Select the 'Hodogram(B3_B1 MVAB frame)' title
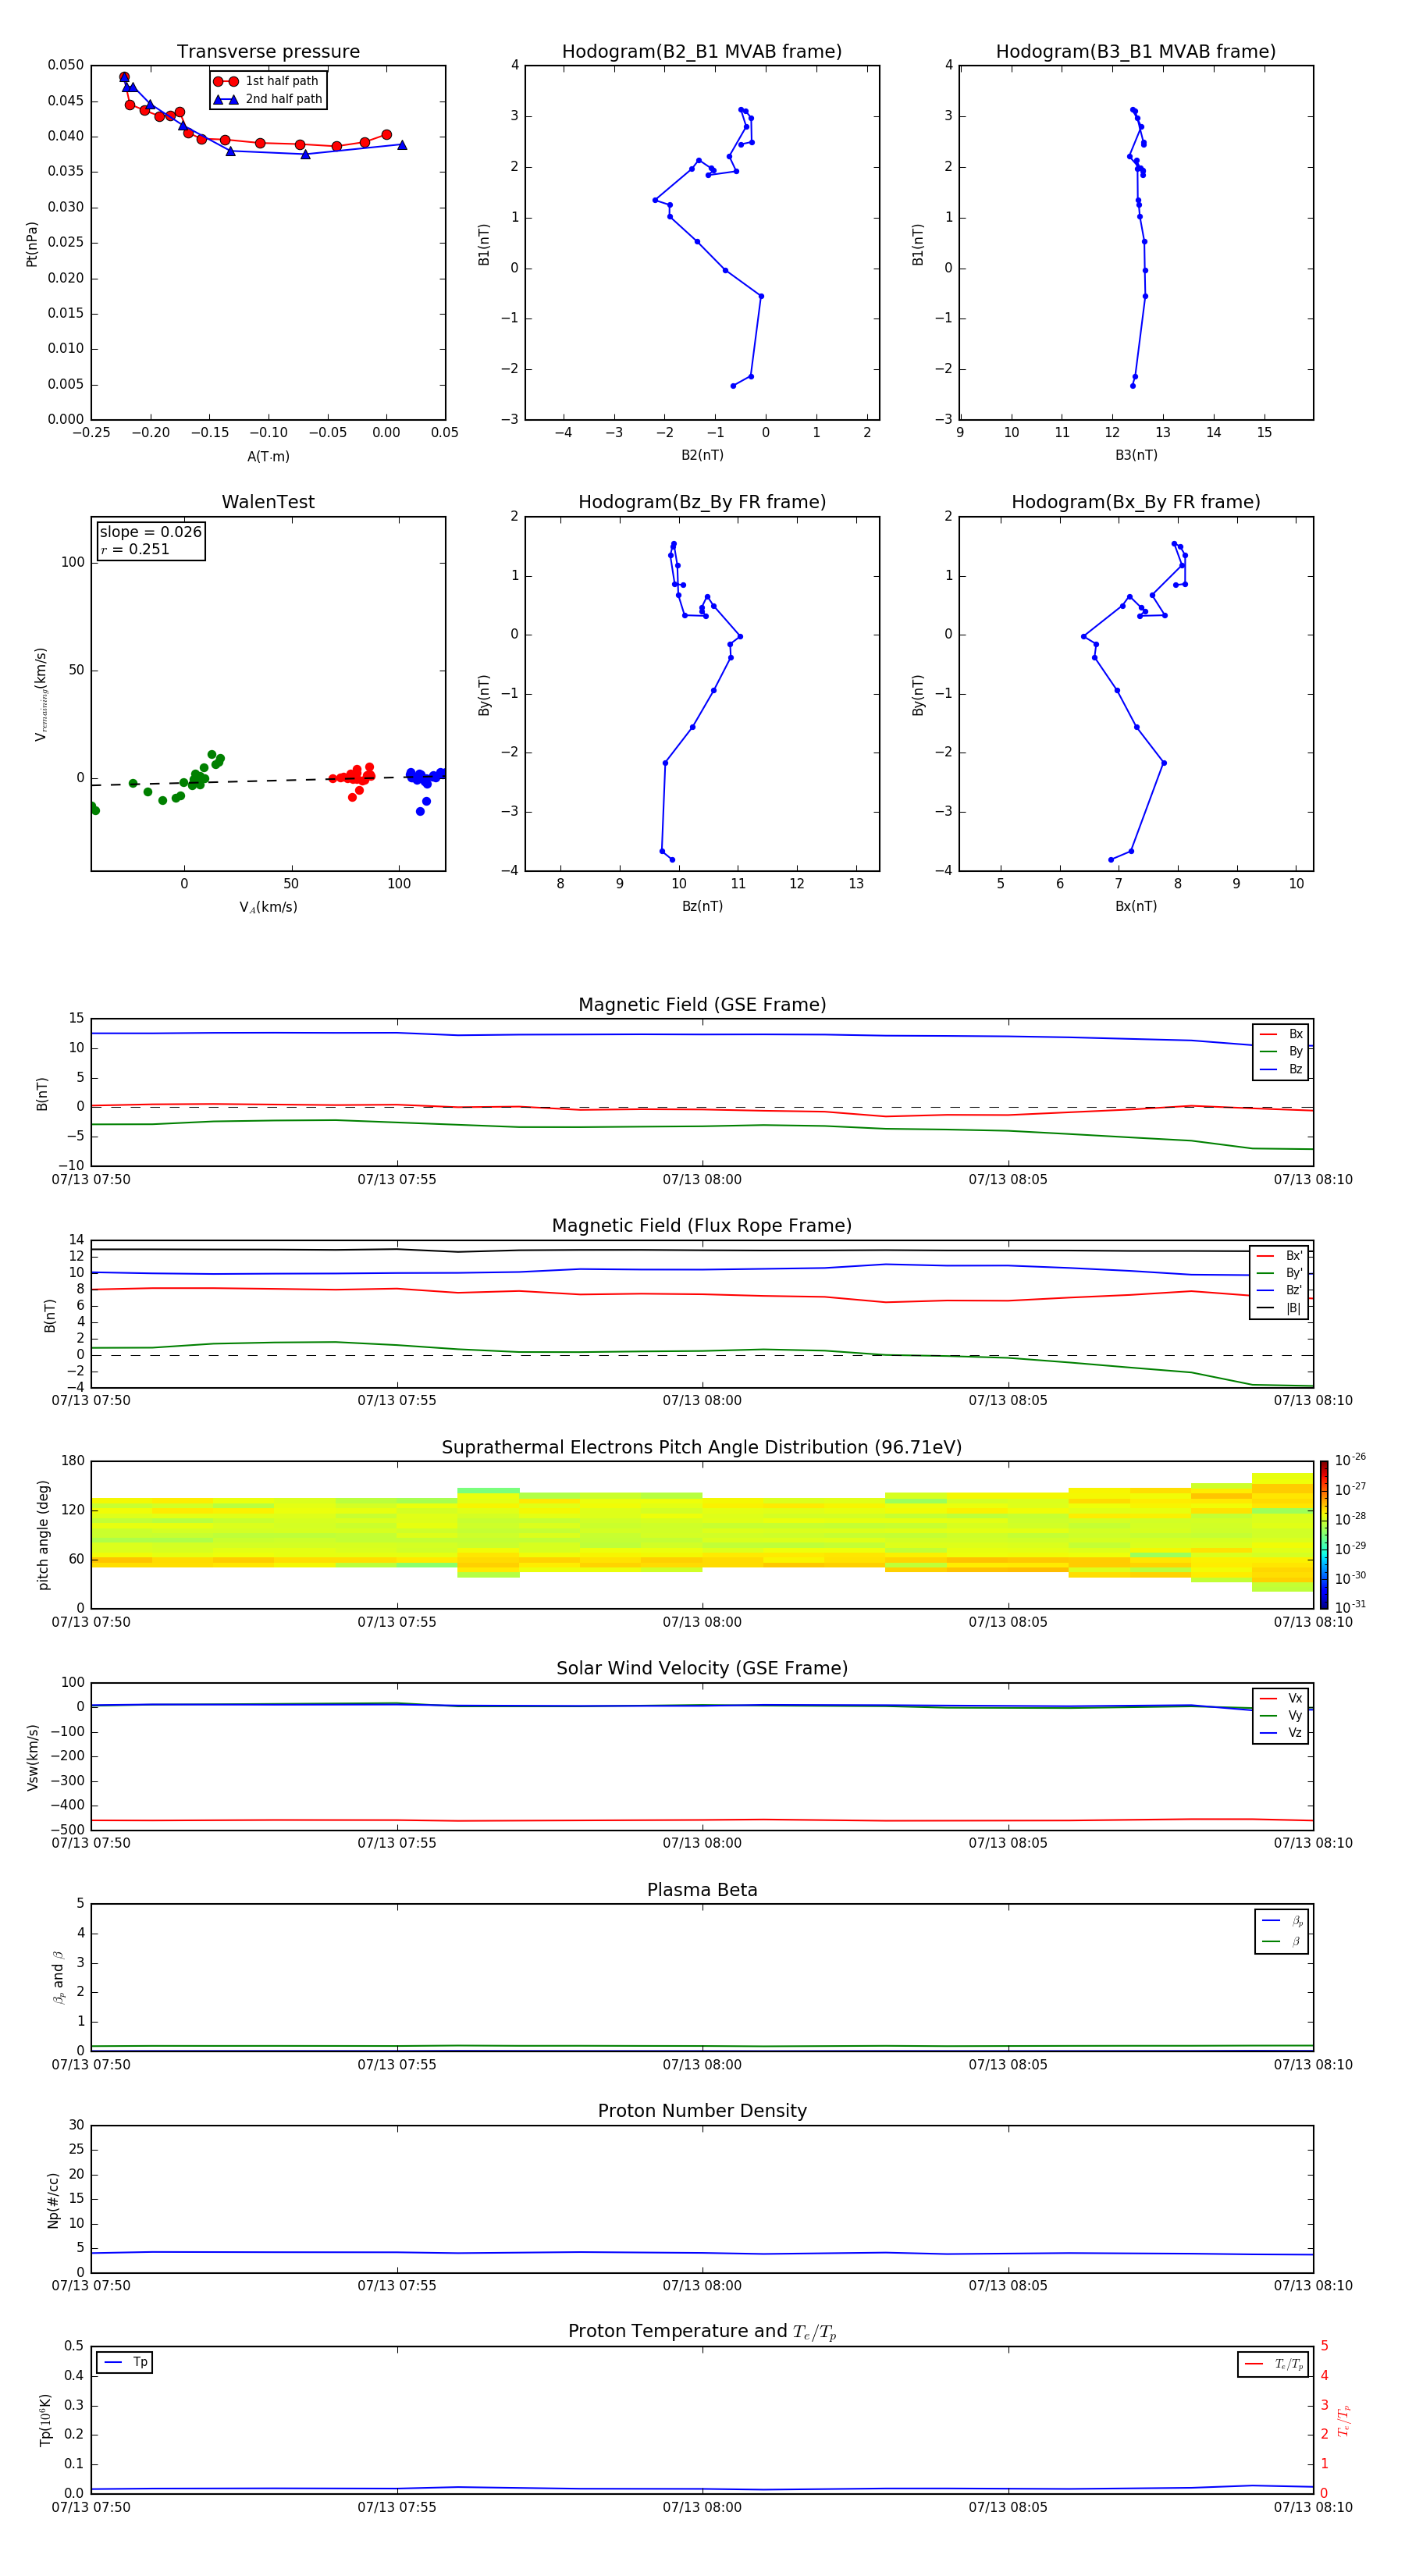The height and width of the screenshot is (2576, 1405). tap(1136, 52)
